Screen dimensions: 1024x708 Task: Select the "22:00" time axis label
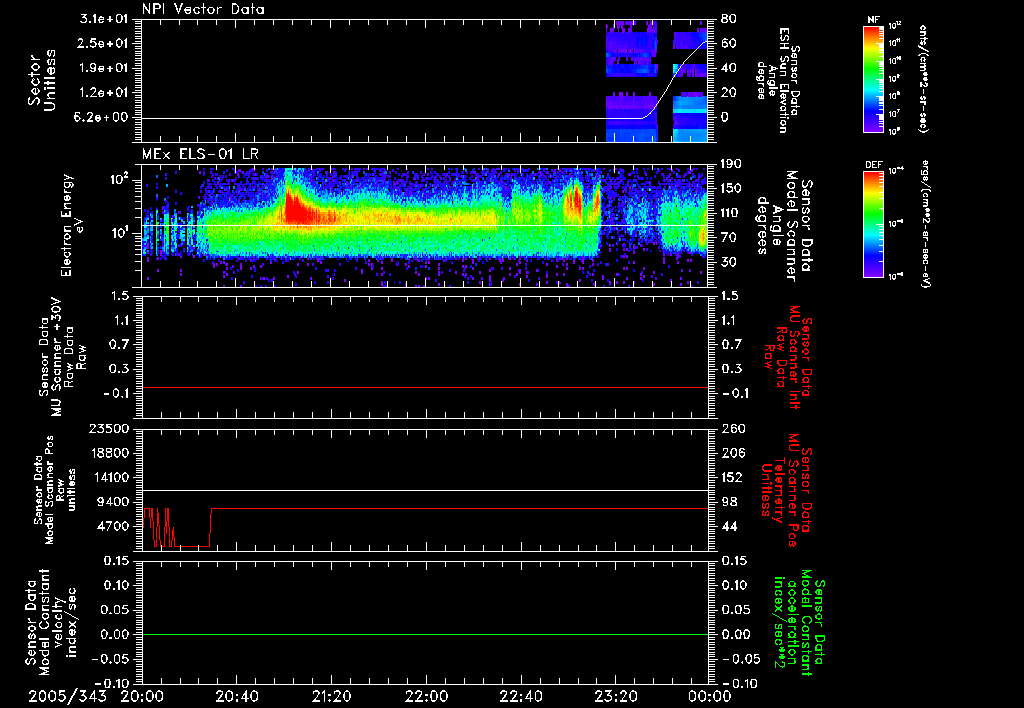point(426,696)
